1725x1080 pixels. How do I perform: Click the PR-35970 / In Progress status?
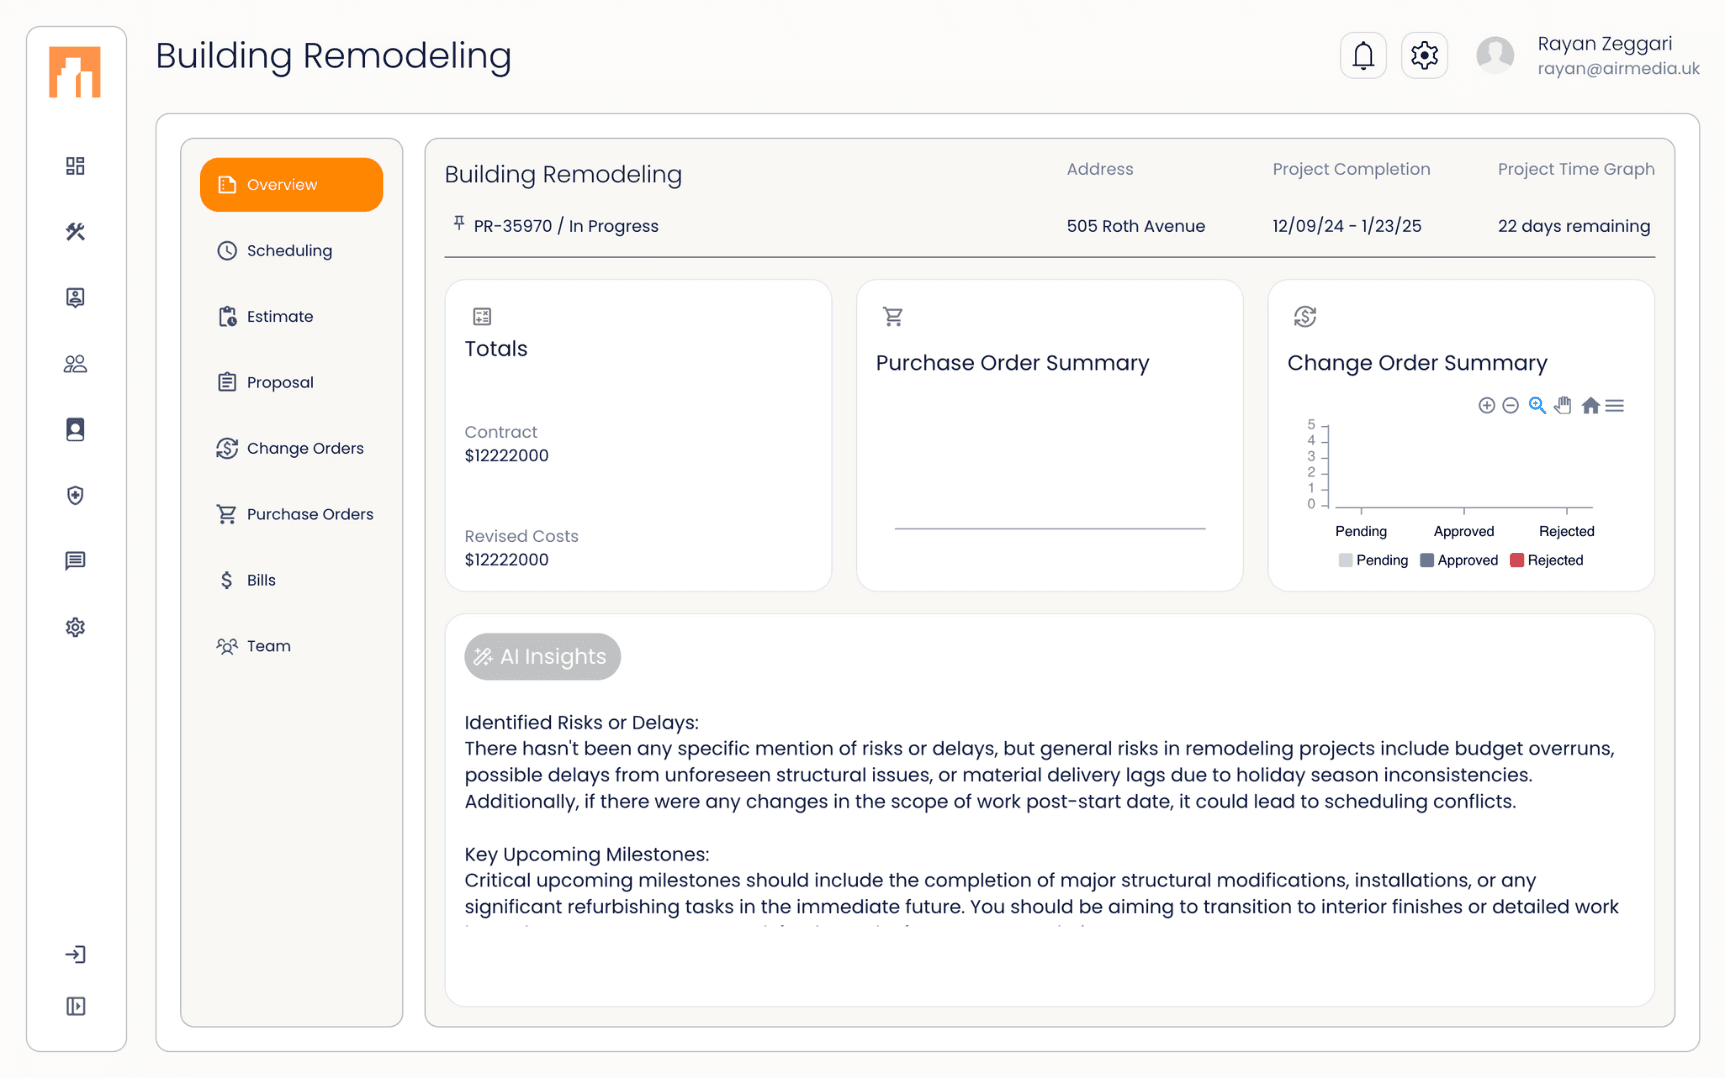coord(566,226)
